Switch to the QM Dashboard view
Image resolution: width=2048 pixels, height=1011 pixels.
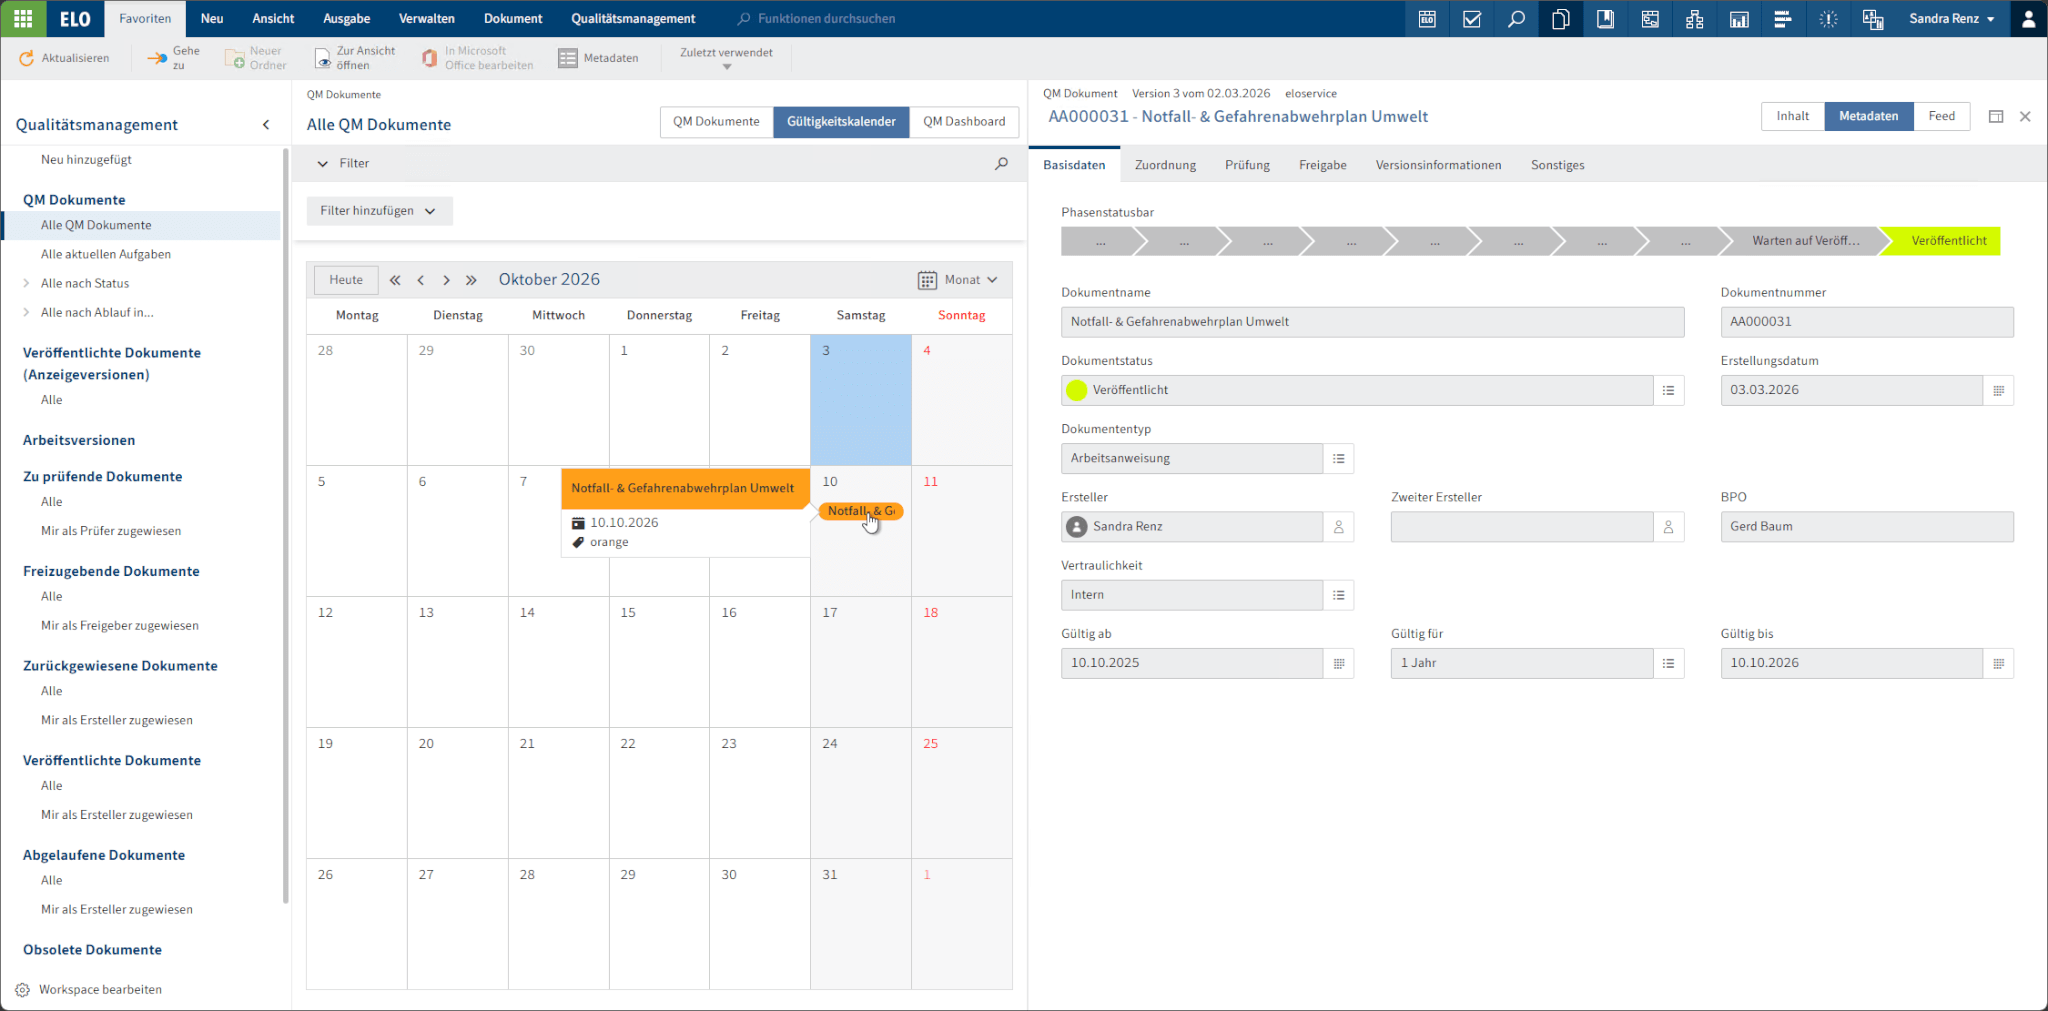click(963, 122)
